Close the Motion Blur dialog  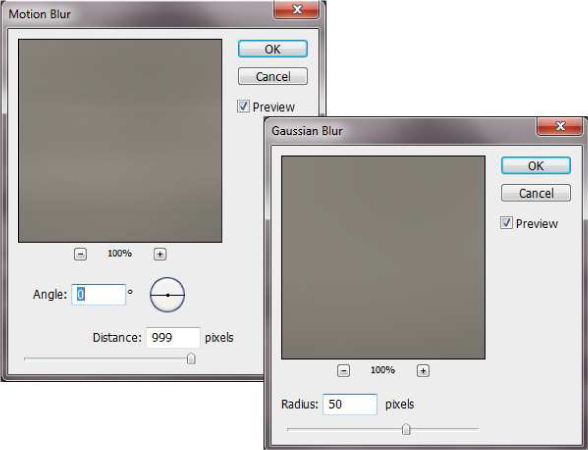297,9
